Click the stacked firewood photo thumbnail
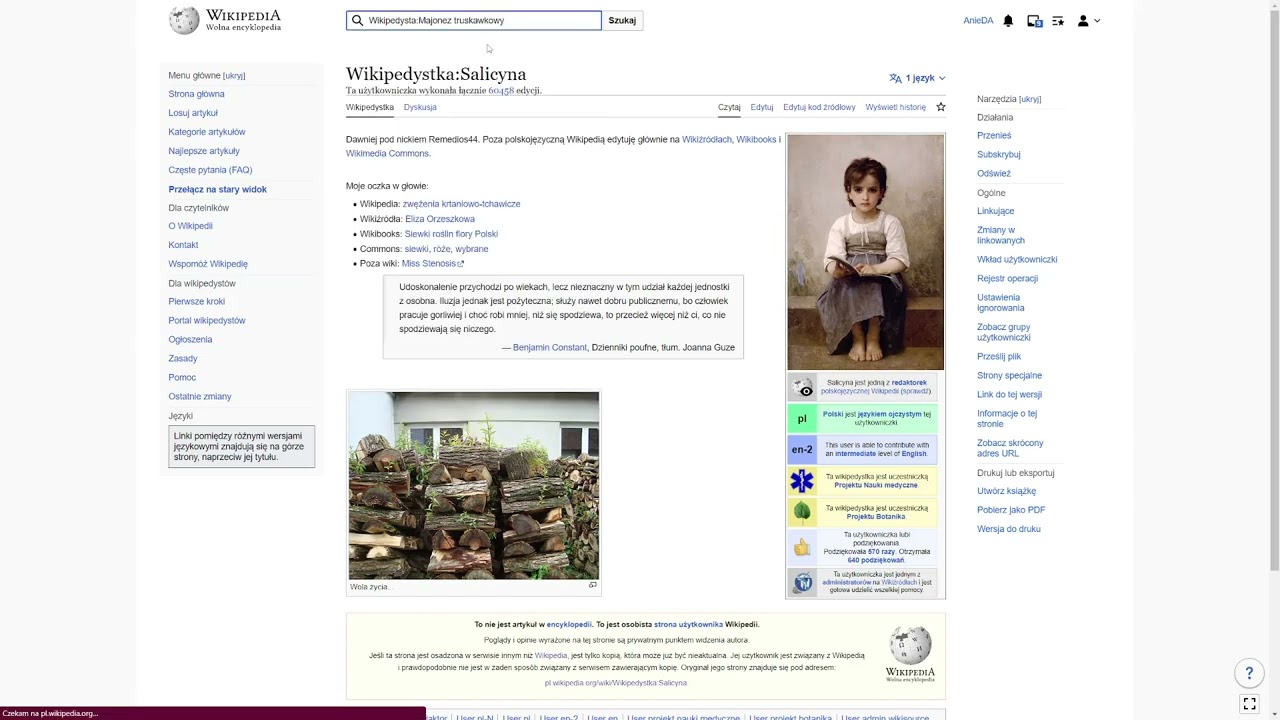The height and width of the screenshot is (720, 1280). [474, 485]
